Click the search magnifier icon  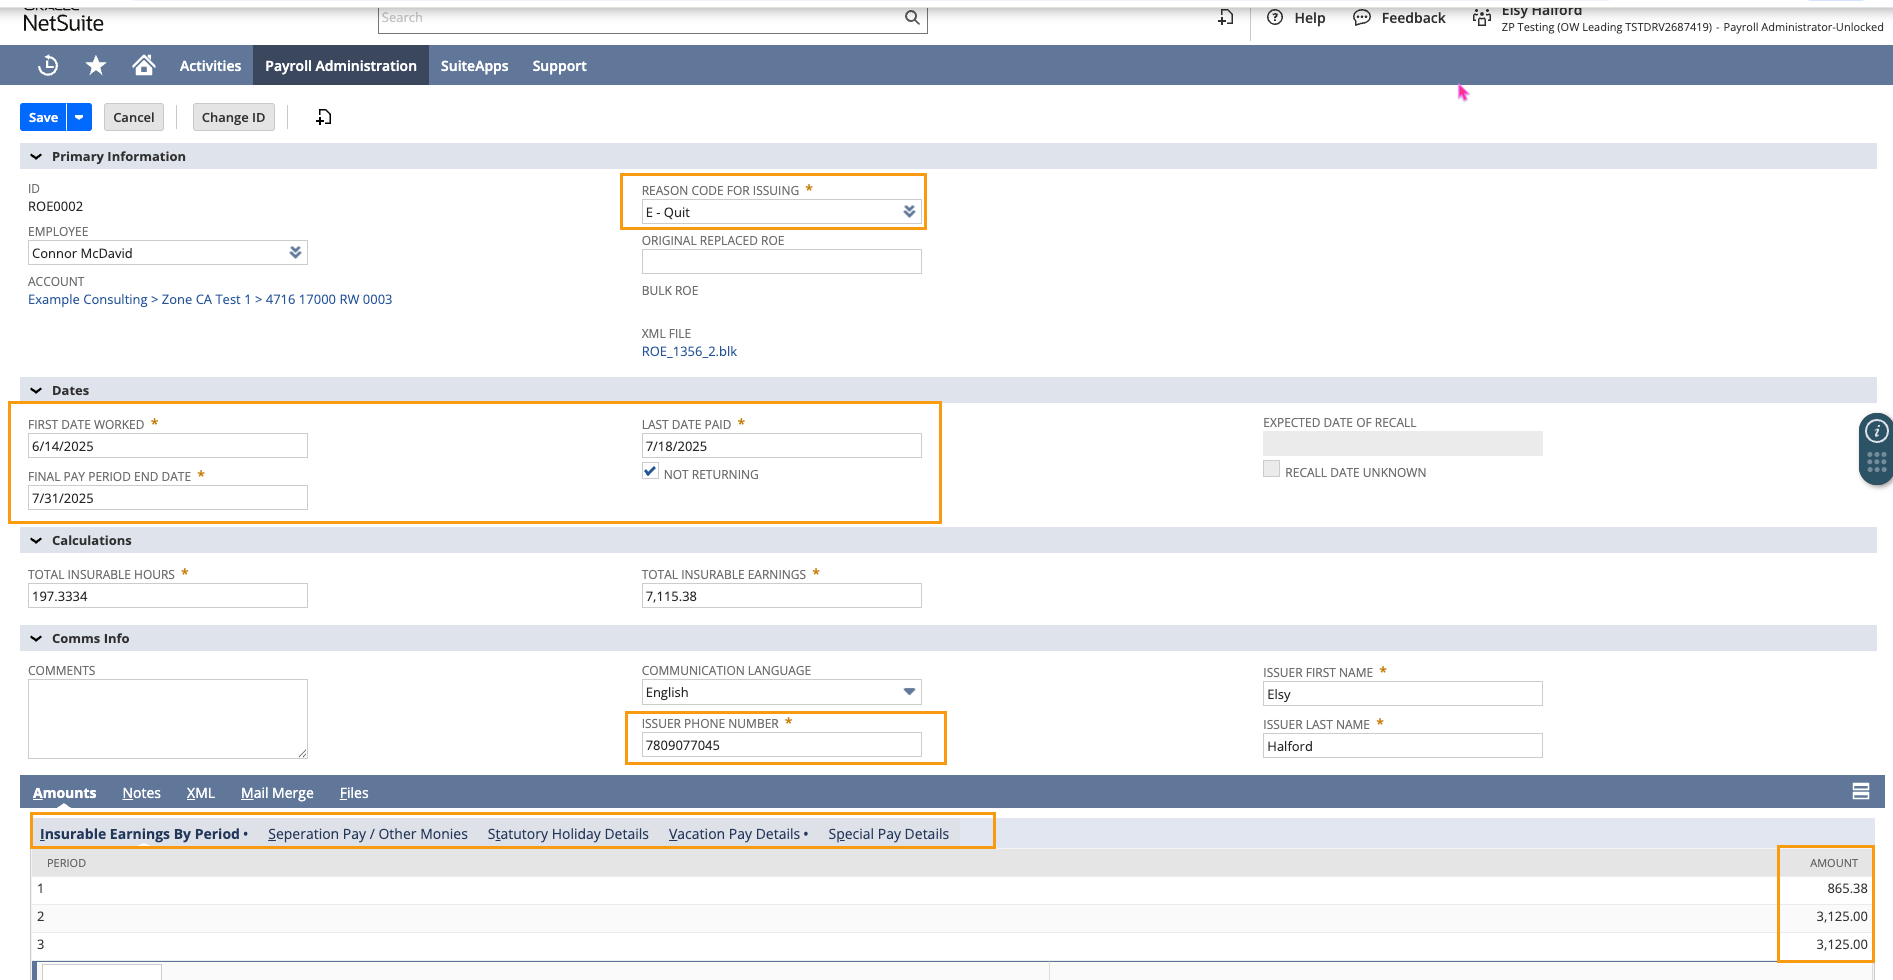point(912,17)
